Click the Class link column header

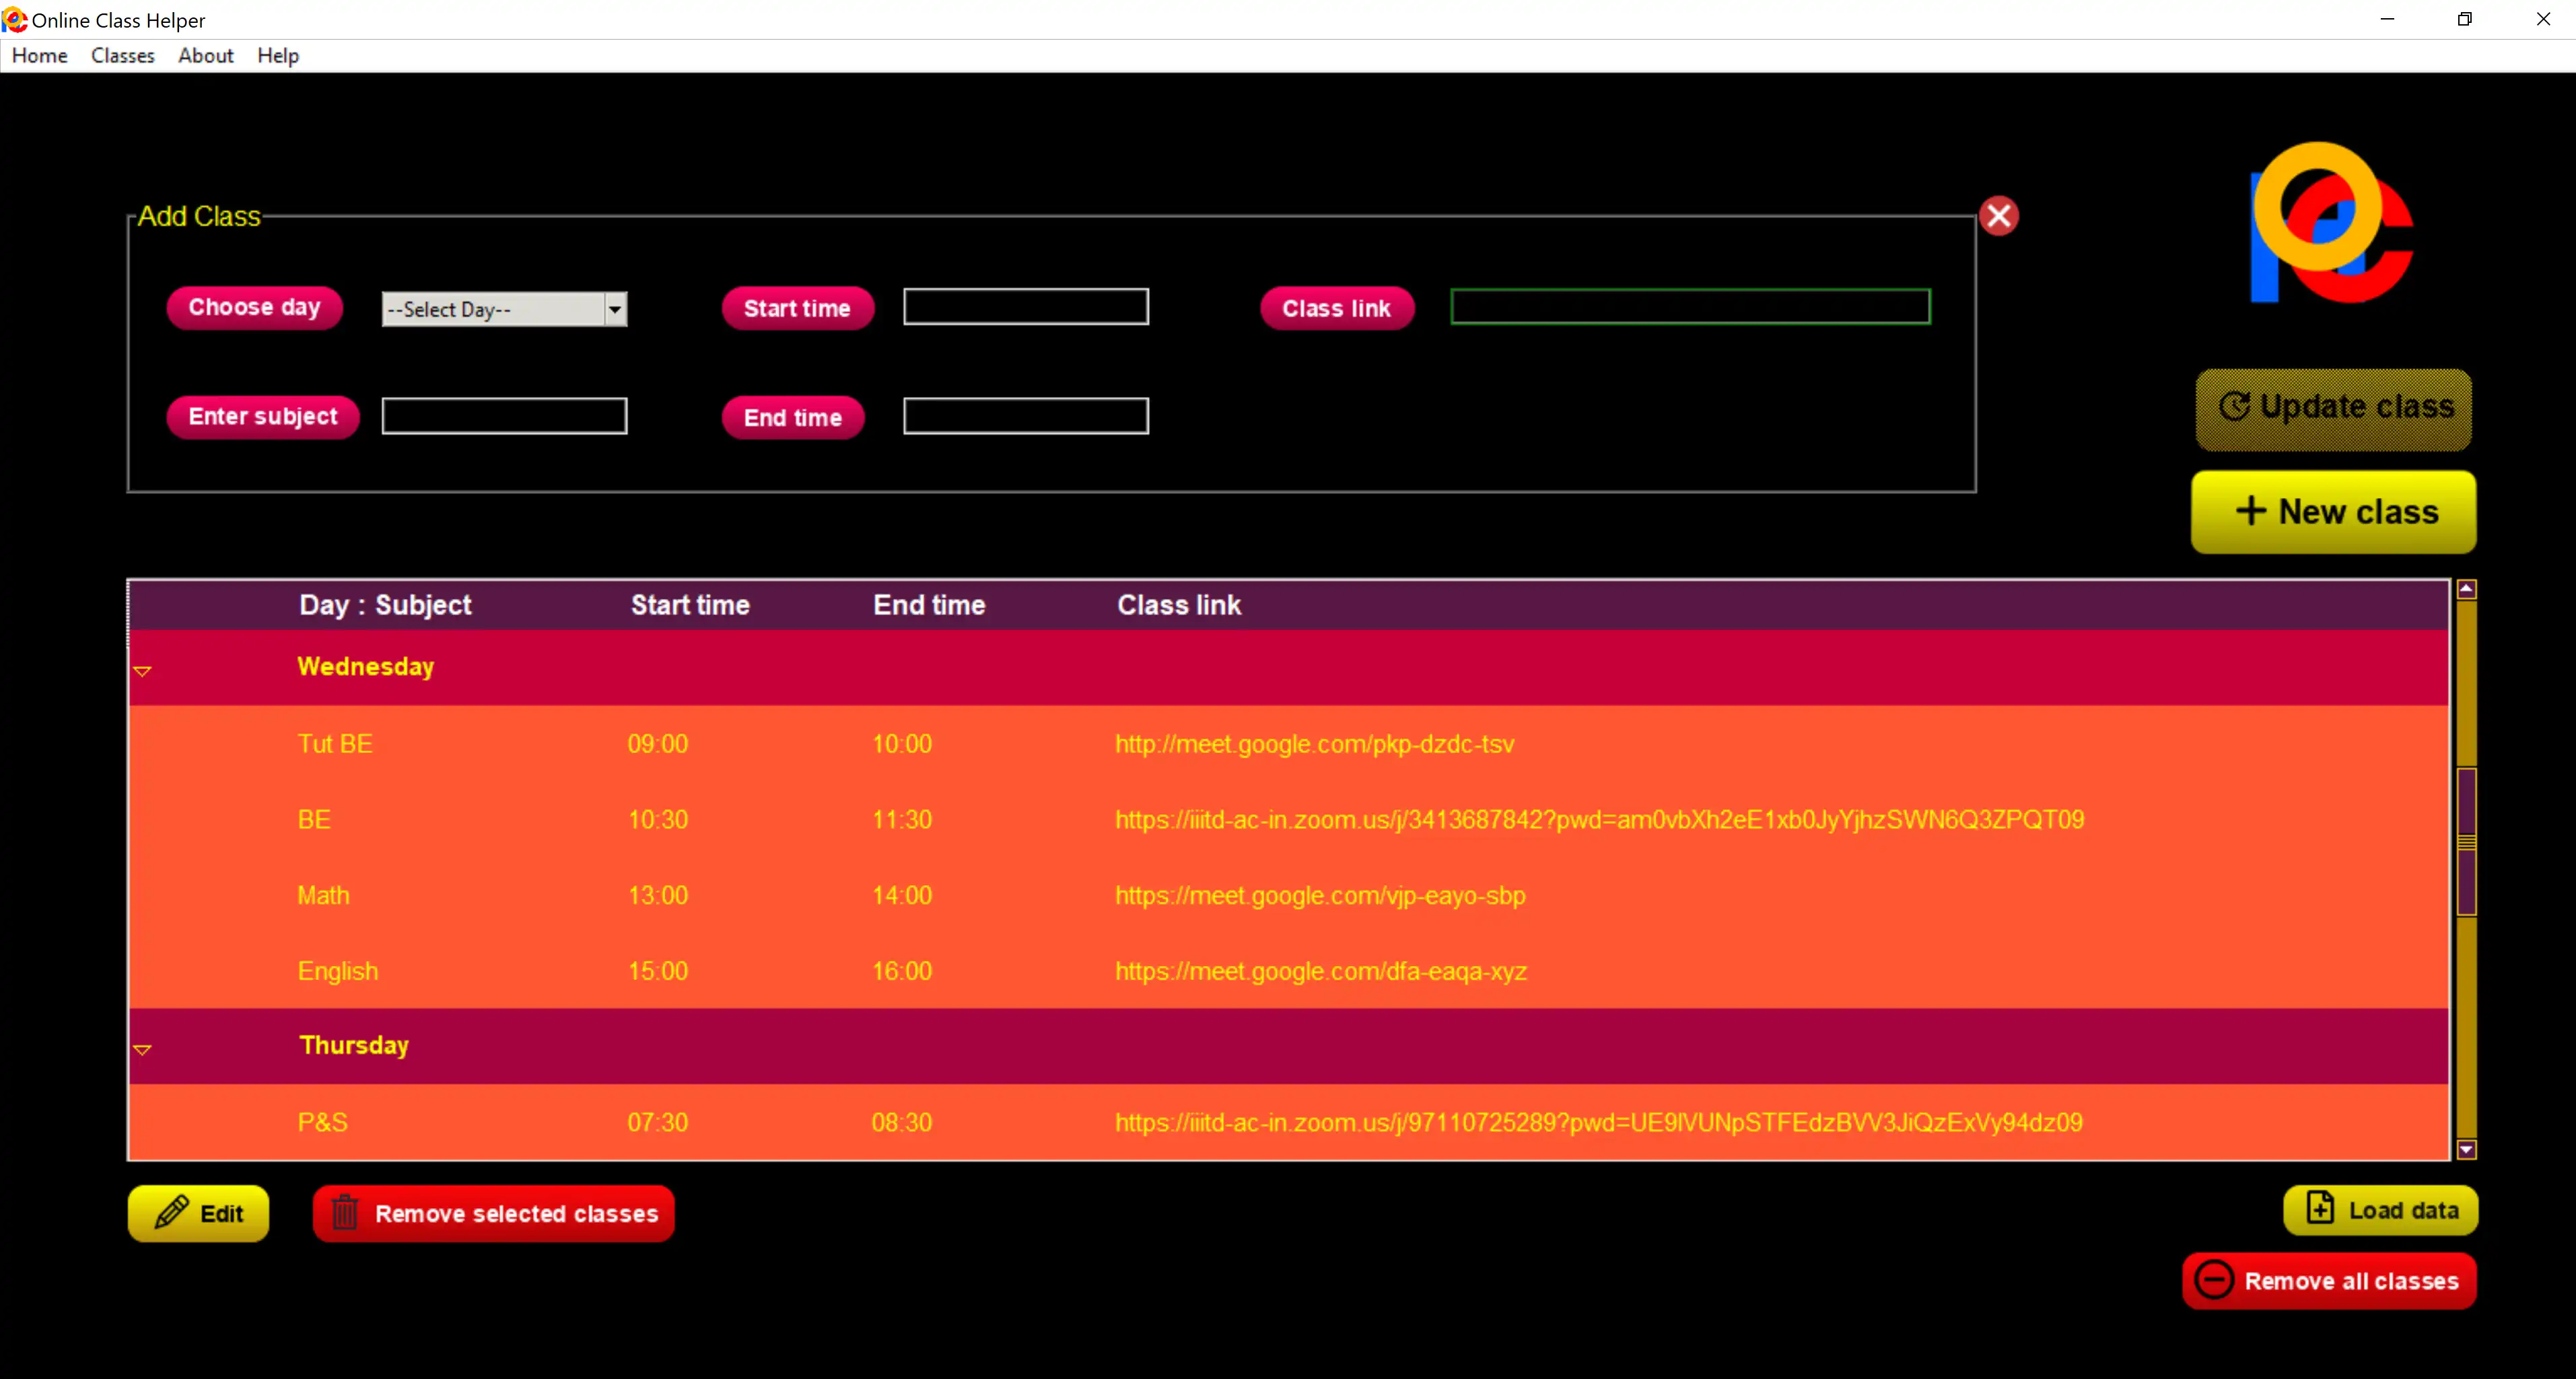1179,605
